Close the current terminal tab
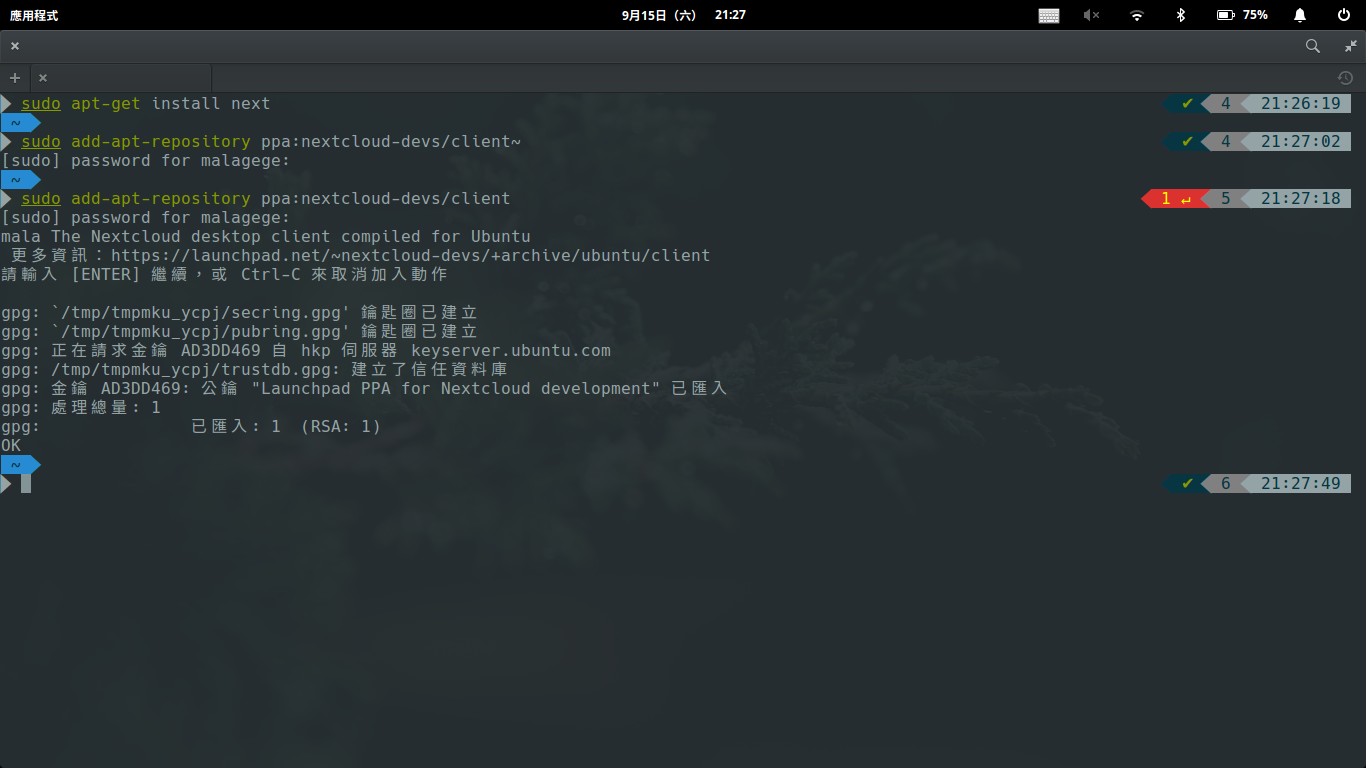 [43, 78]
